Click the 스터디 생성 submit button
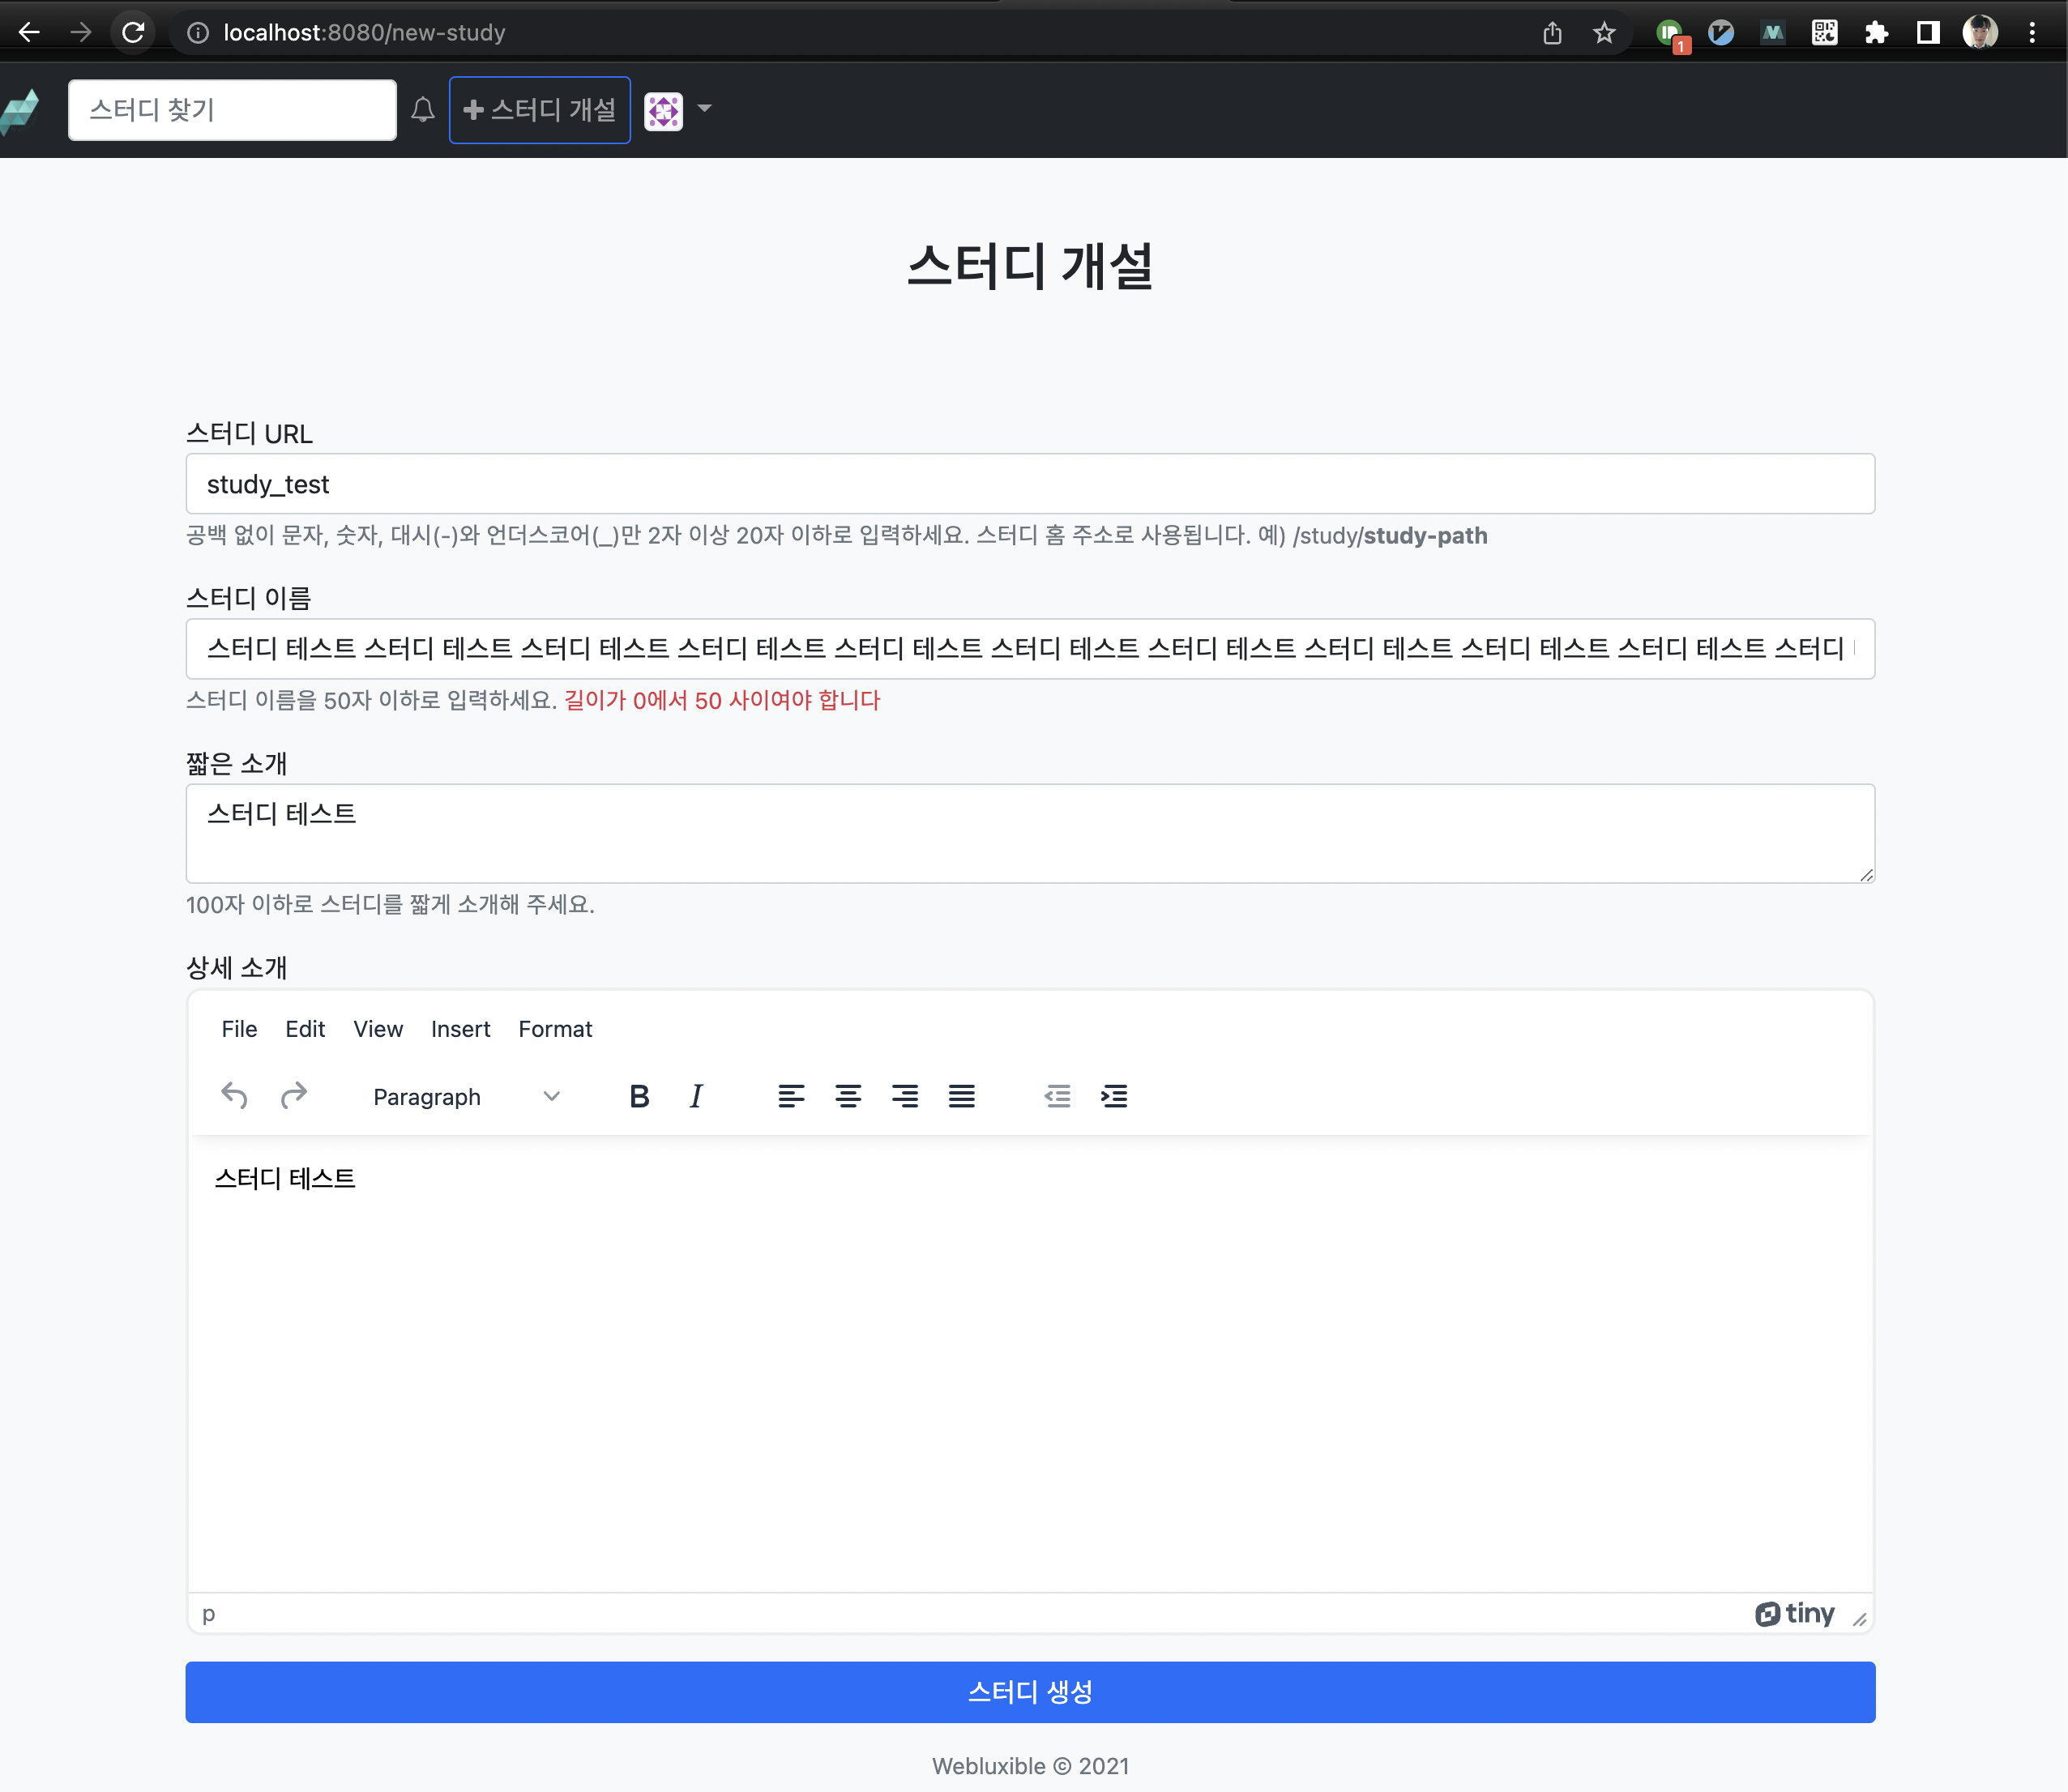Image resolution: width=2068 pixels, height=1792 pixels. [1030, 1692]
